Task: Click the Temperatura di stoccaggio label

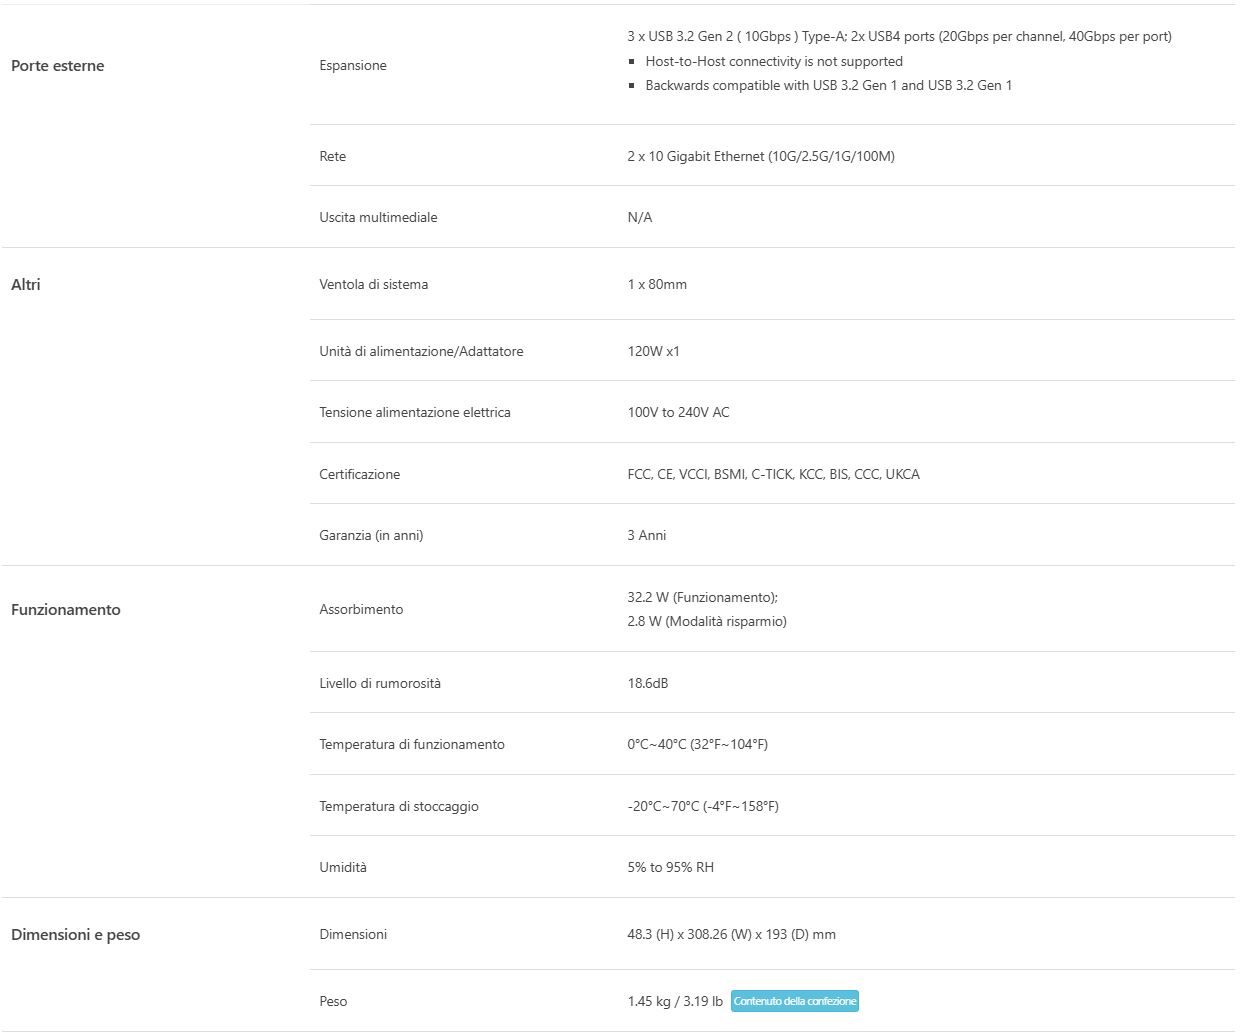Action: tap(398, 807)
